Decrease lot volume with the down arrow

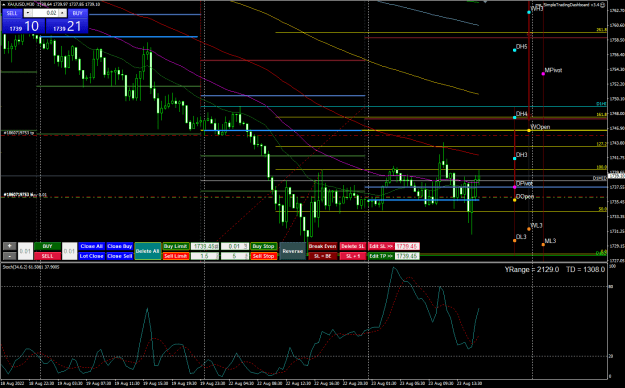28,13
